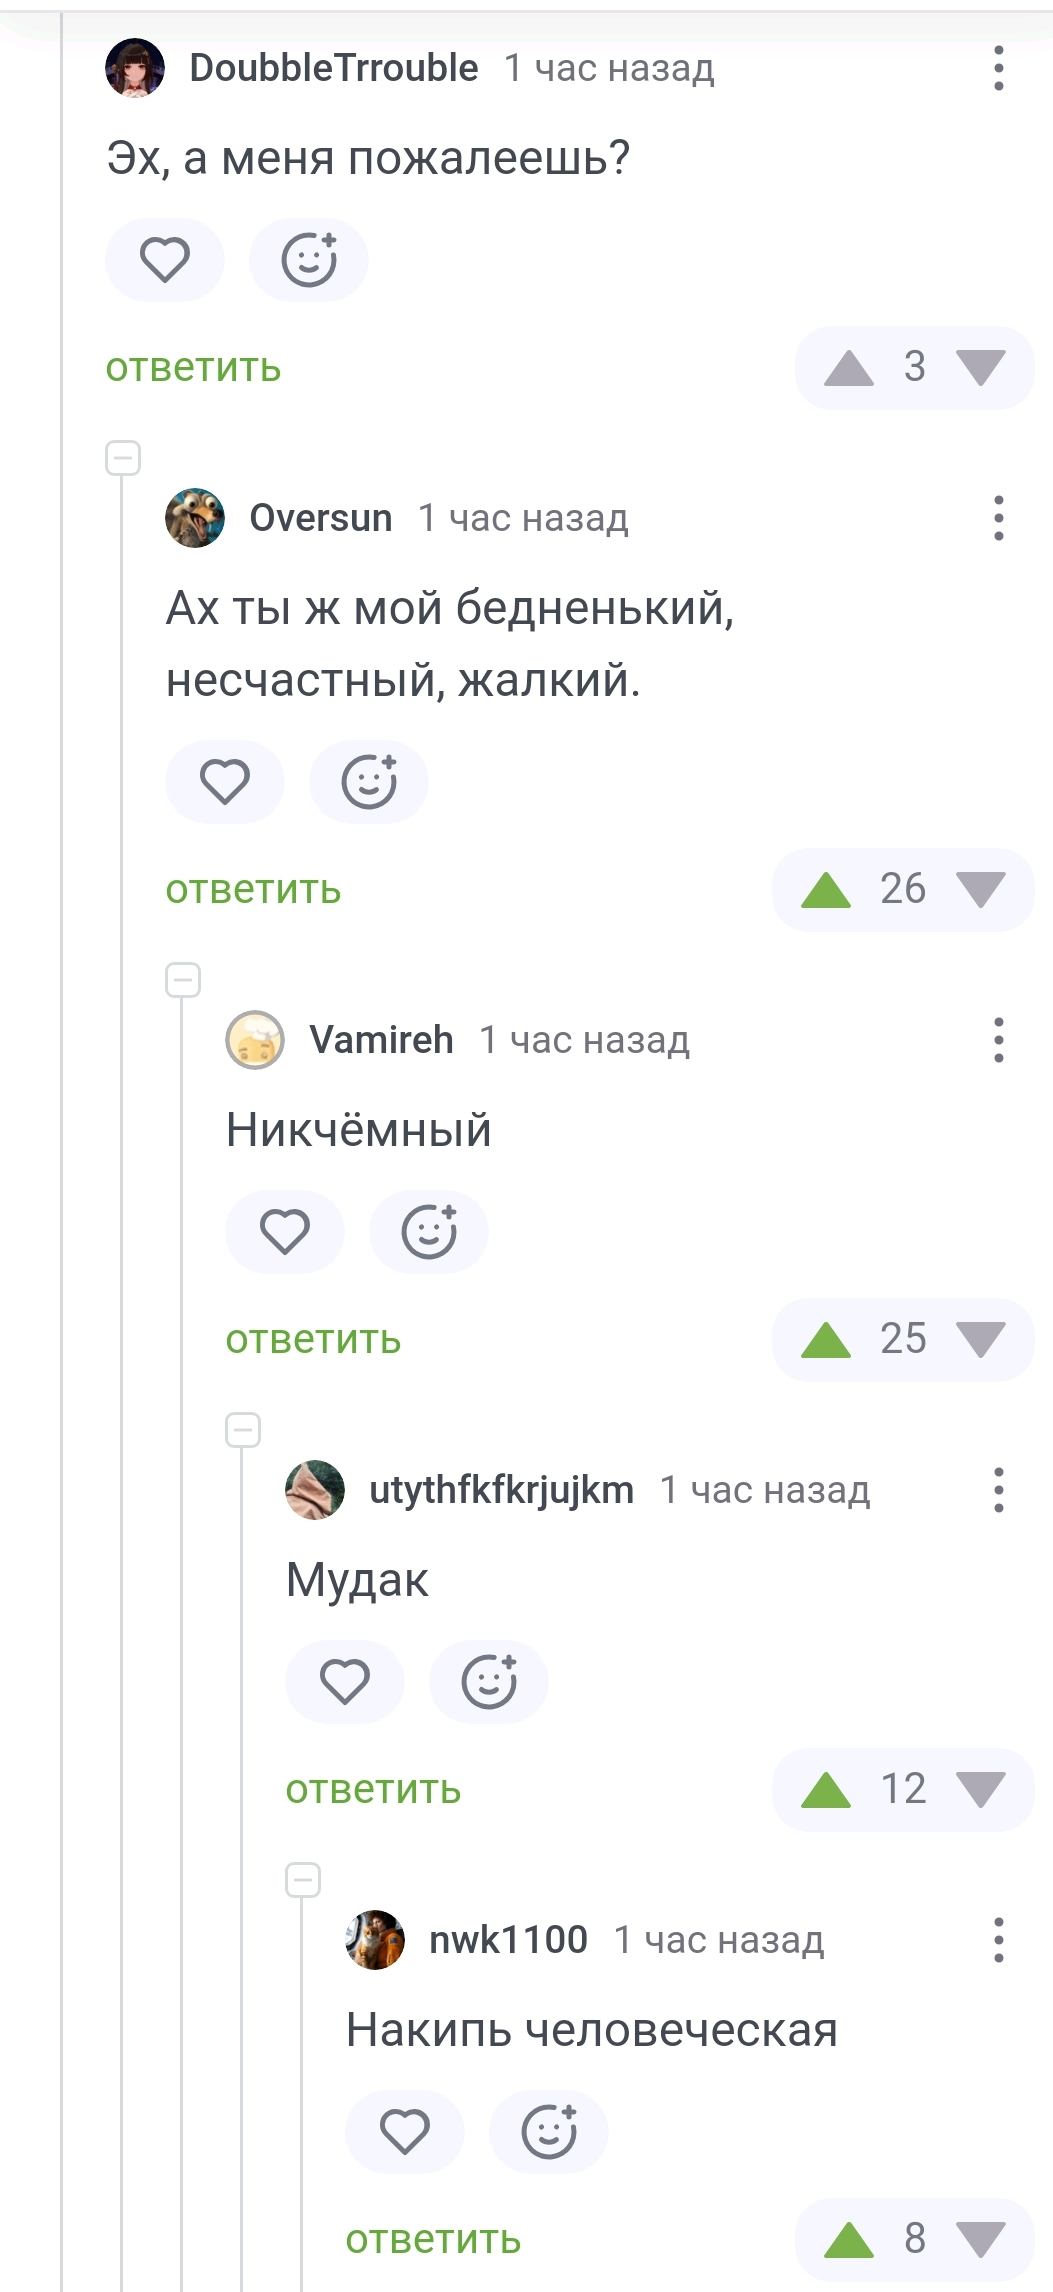The width and height of the screenshot is (1053, 2292).
Task: Upvote DoubbleTrrouble's comment rated 3
Action: (849, 368)
